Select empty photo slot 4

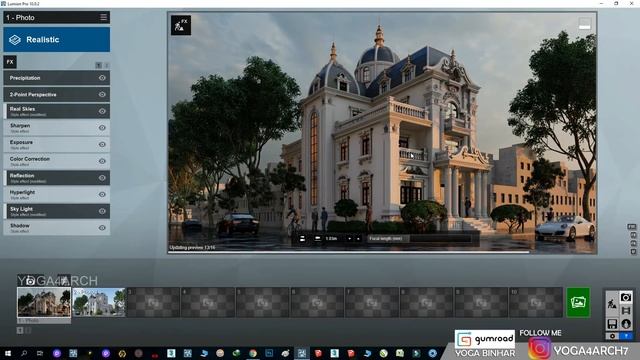pyautogui.click(x=208, y=302)
